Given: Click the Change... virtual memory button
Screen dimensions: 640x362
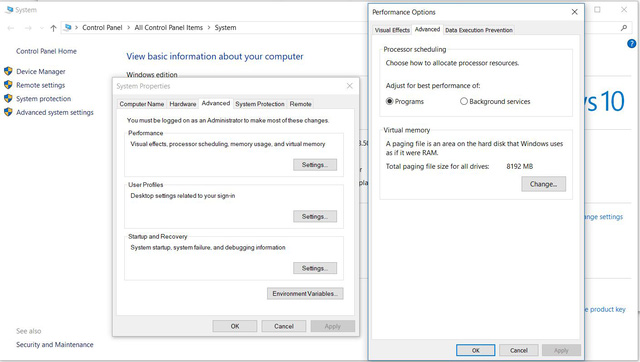Looking at the screenshot, I should coord(543,184).
